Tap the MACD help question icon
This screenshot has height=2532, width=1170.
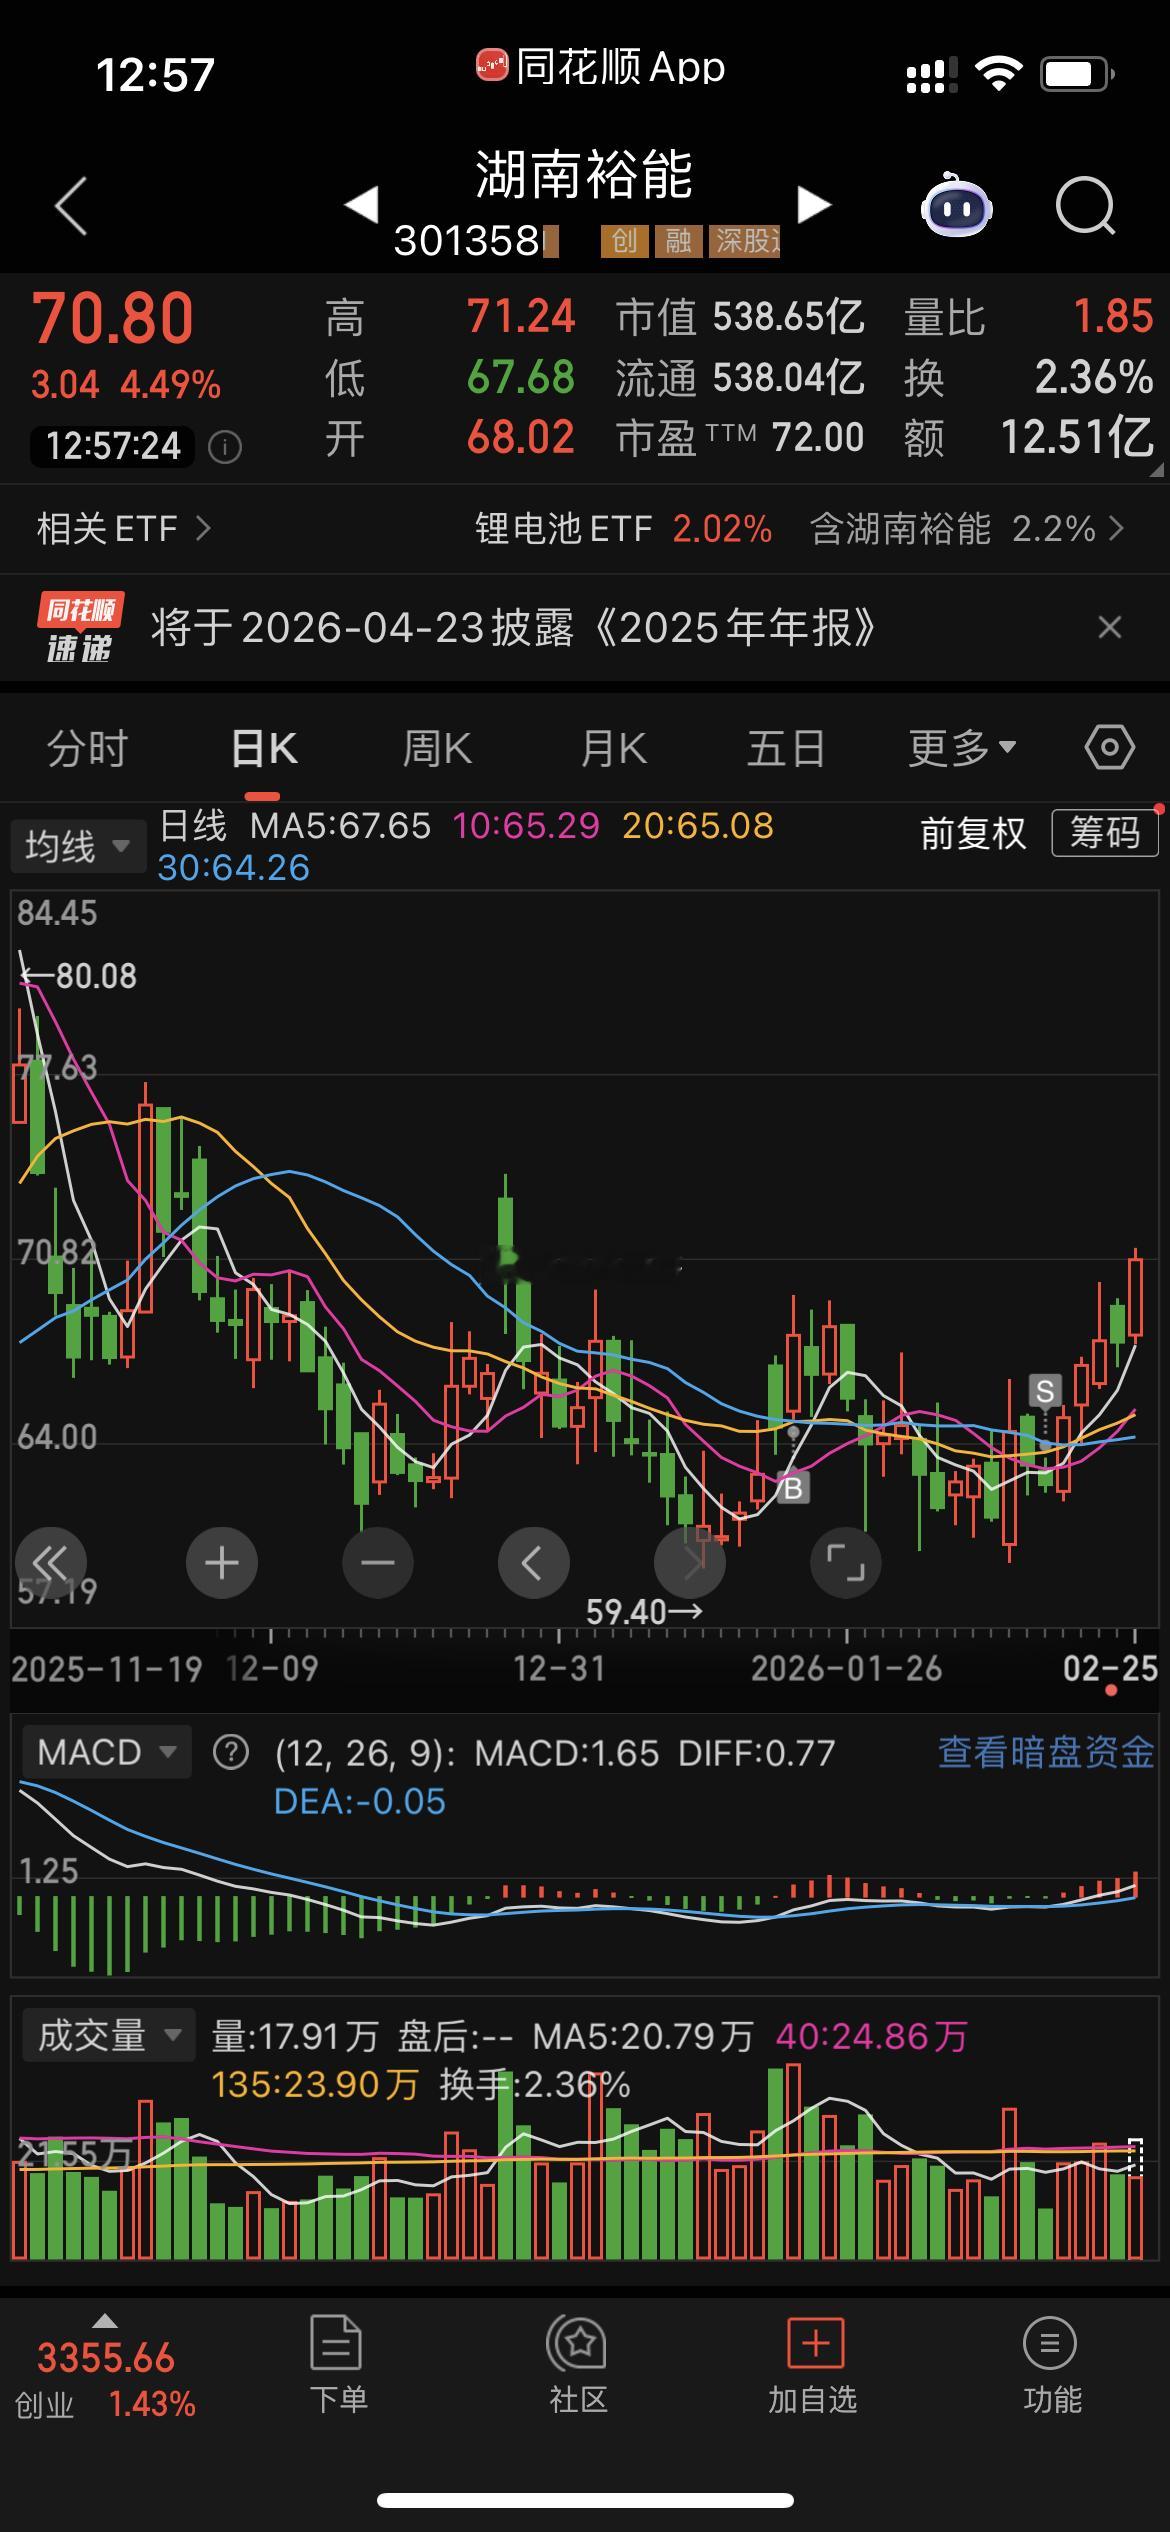coord(231,1752)
